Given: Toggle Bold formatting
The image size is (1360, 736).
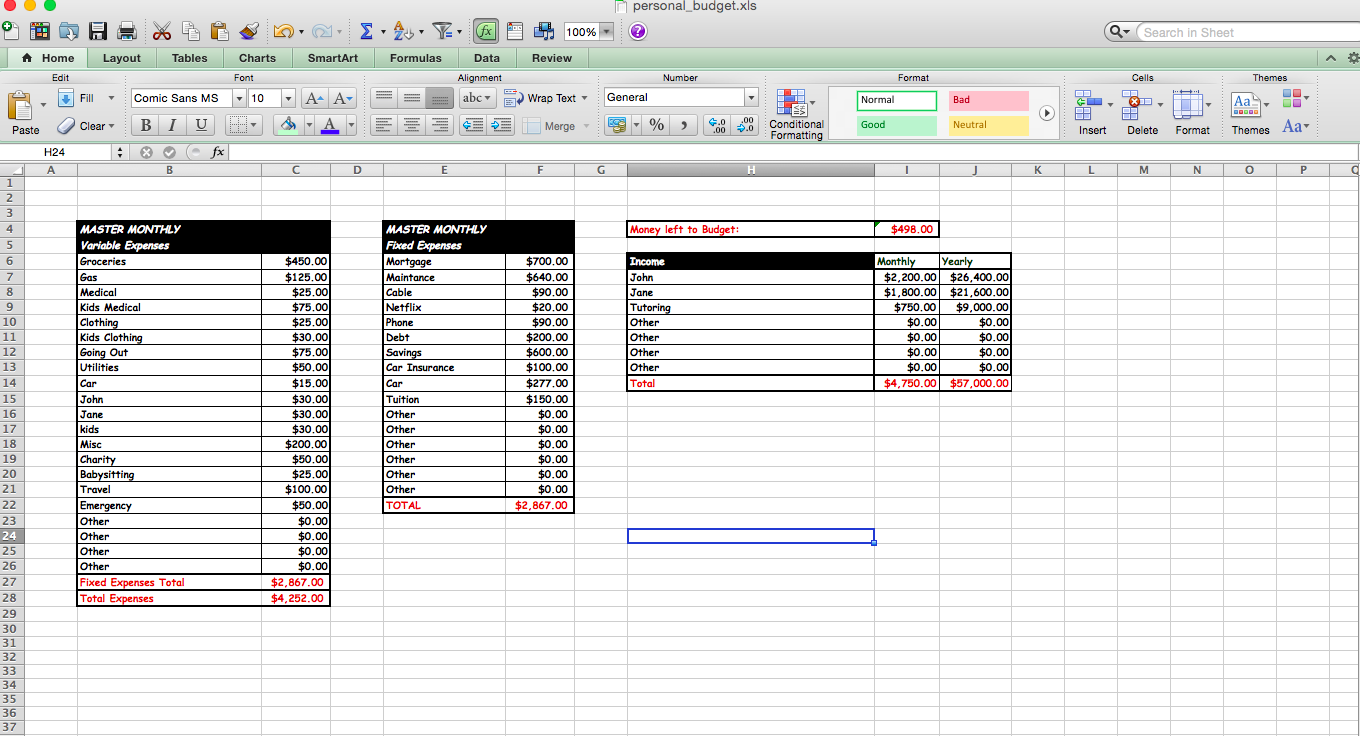Looking at the screenshot, I should click(146, 125).
